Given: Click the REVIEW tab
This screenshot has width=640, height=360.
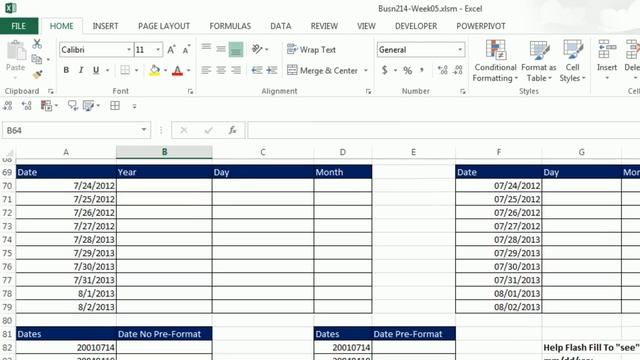Looking at the screenshot, I should click(324, 26).
